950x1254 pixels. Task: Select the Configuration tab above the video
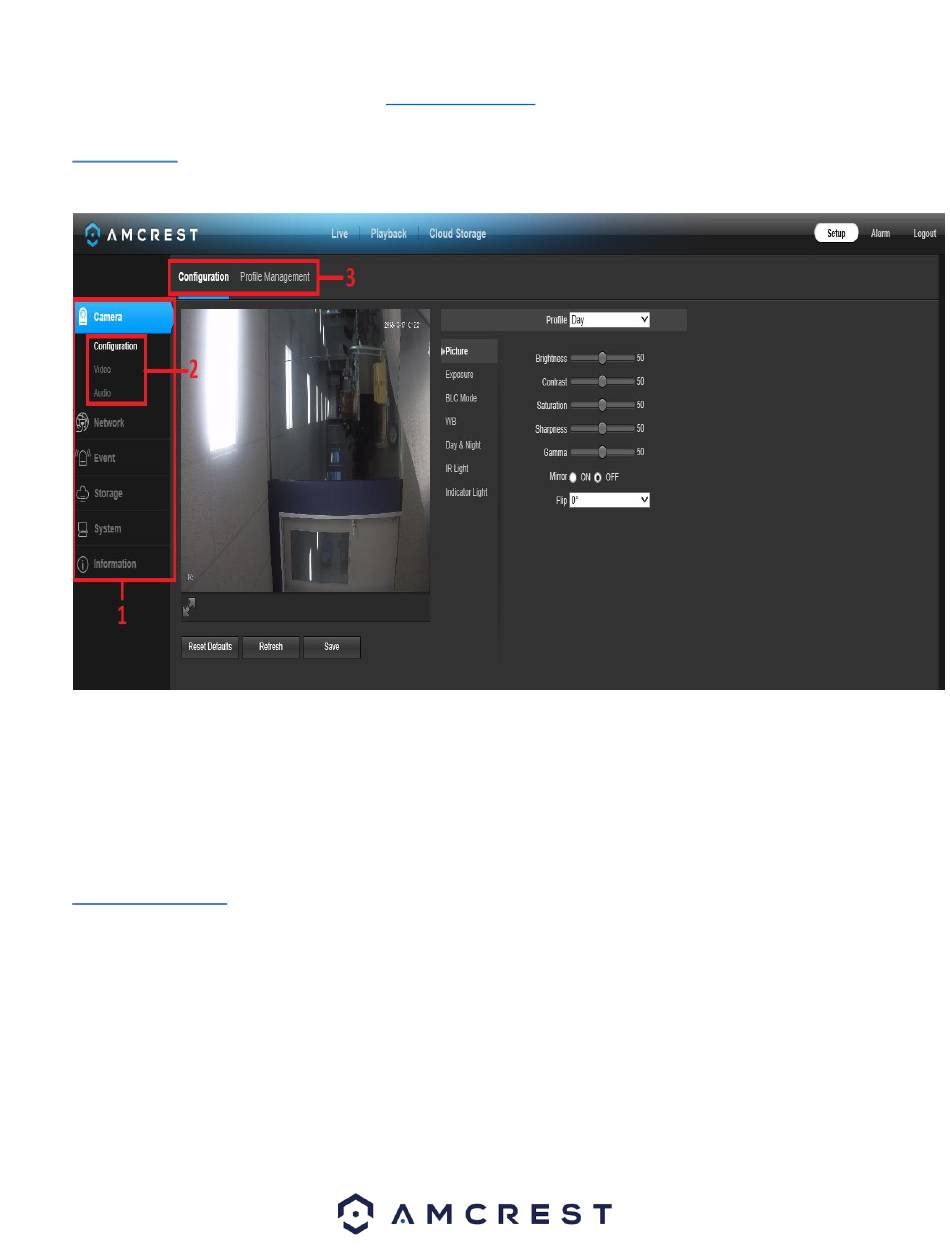(204, 277)
